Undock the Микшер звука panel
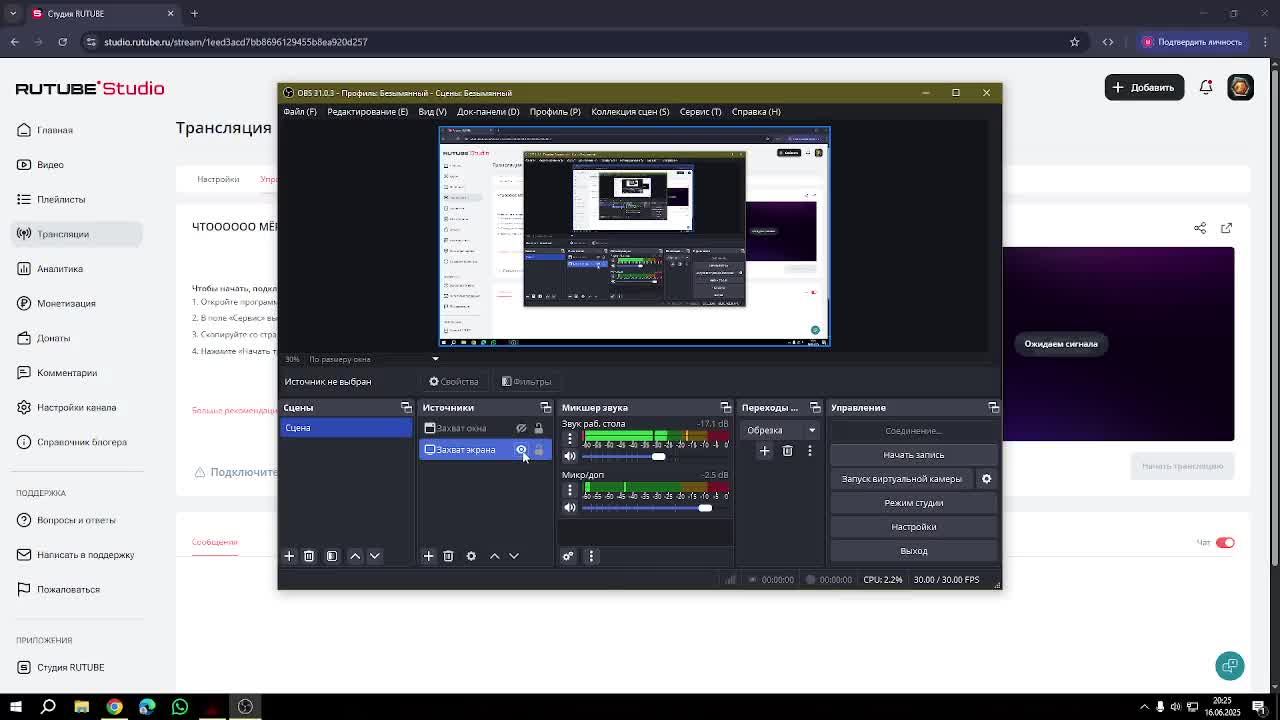This screenshot has width=1280, height=720. [x=725, y=408]
